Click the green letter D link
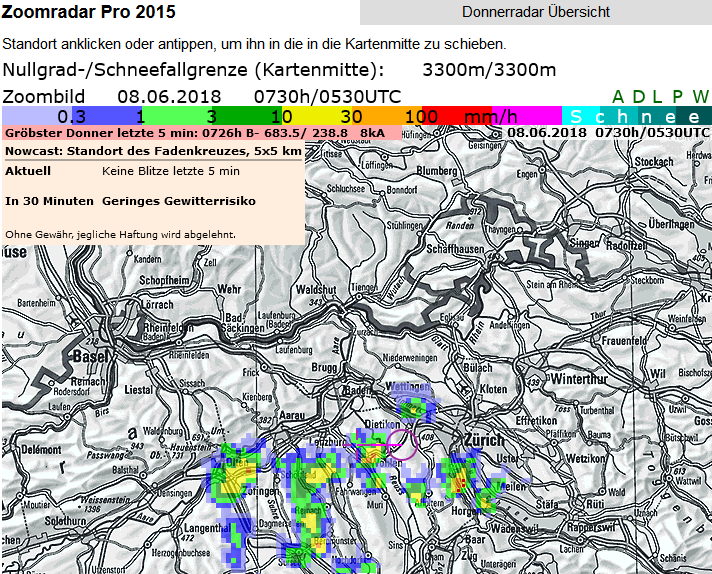712x574 pixels. [x=638, y=97]
